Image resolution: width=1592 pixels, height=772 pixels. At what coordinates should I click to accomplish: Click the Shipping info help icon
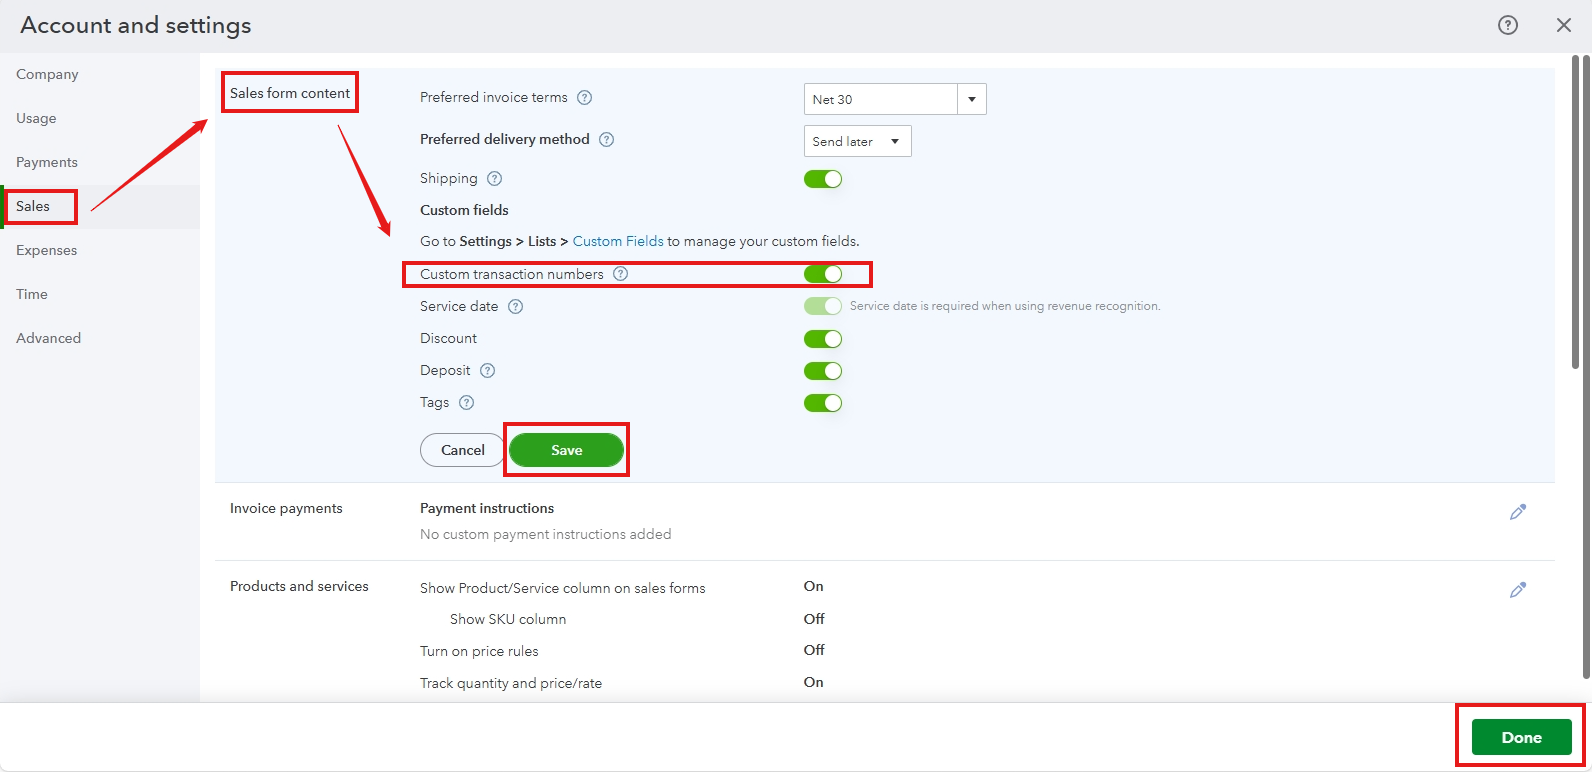[494, 179]
